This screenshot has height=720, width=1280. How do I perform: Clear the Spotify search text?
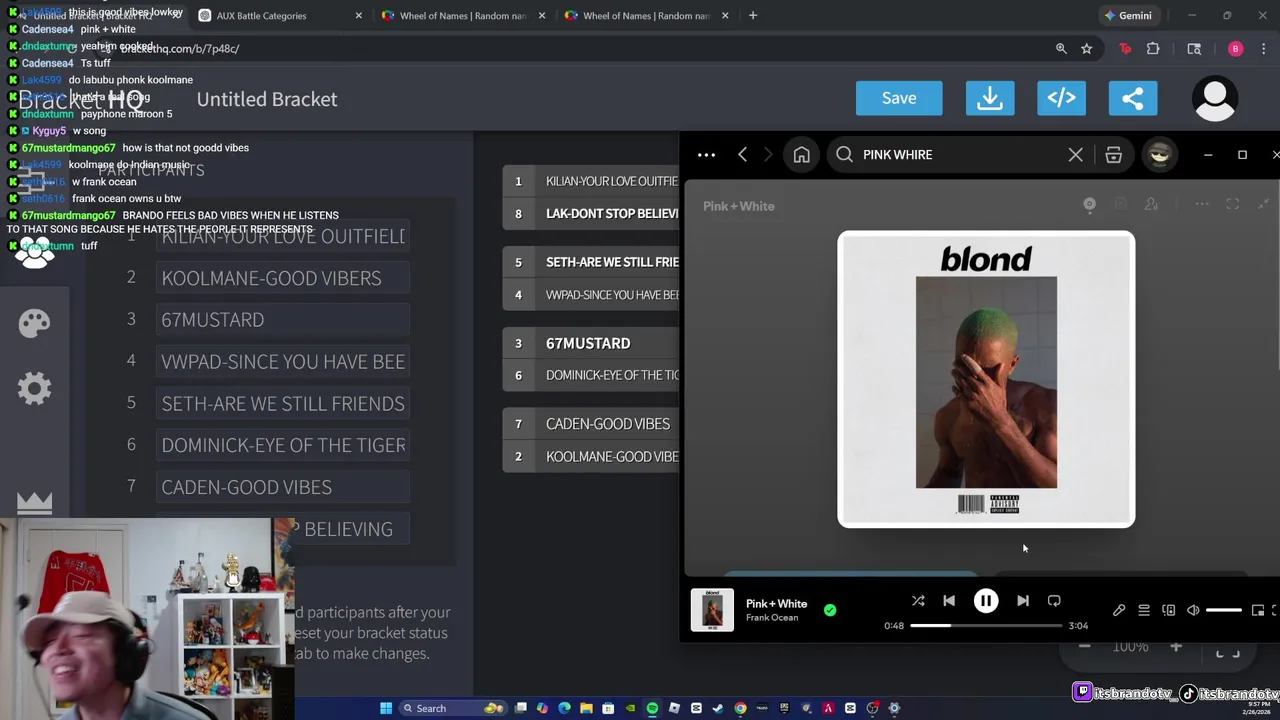click(x=1075, y=155)
